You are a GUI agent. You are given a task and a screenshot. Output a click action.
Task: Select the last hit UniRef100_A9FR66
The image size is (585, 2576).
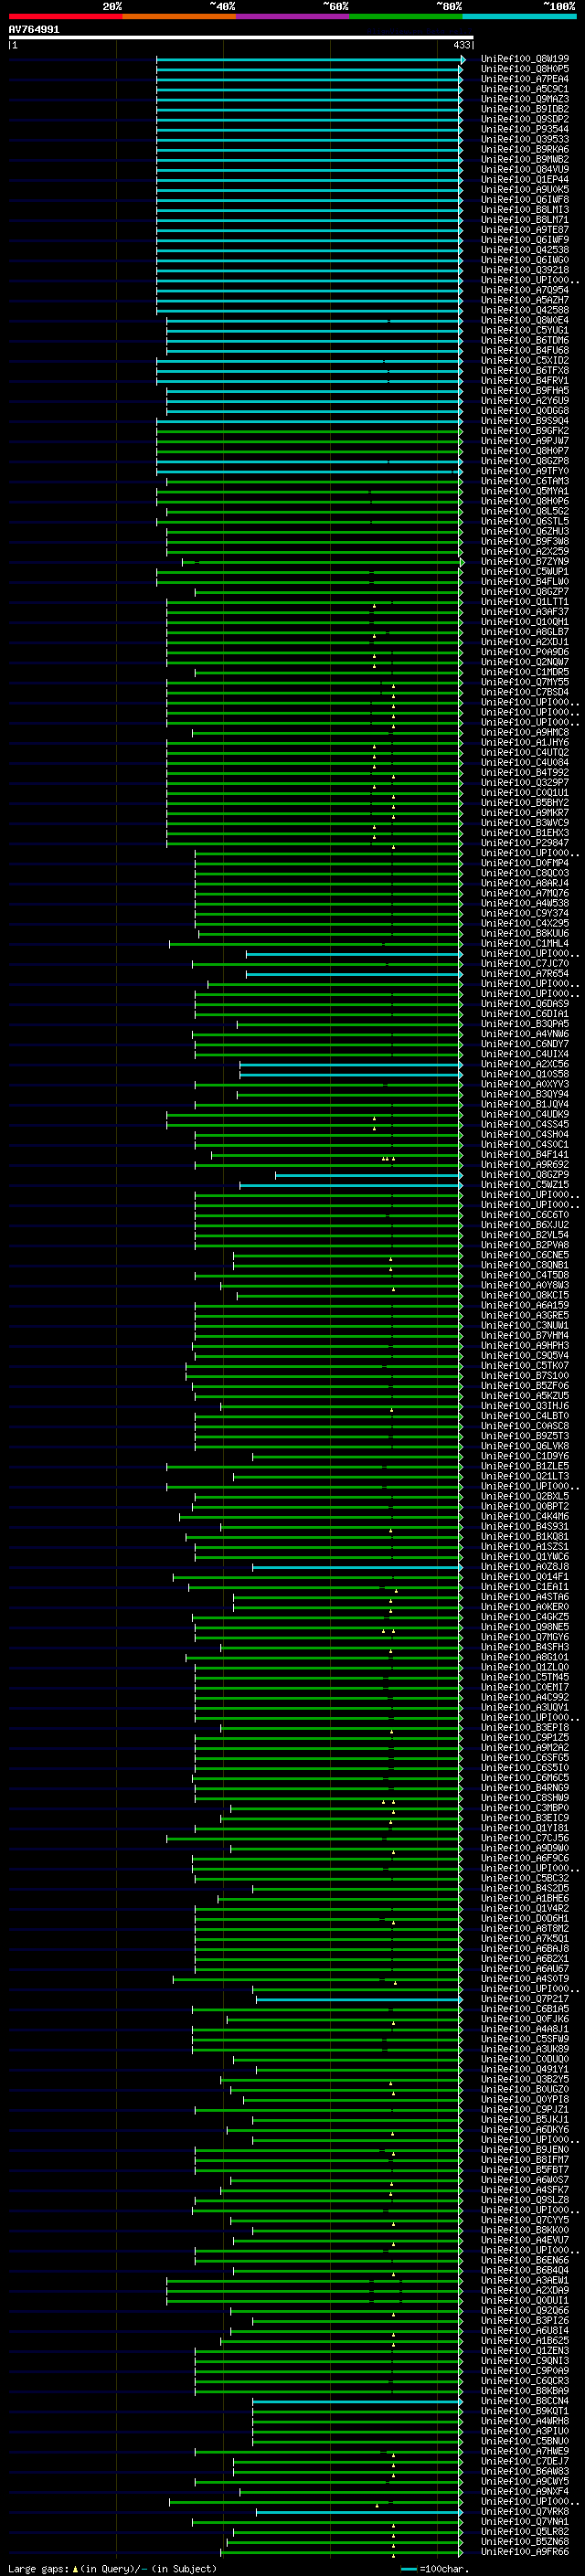(525, 2552)
